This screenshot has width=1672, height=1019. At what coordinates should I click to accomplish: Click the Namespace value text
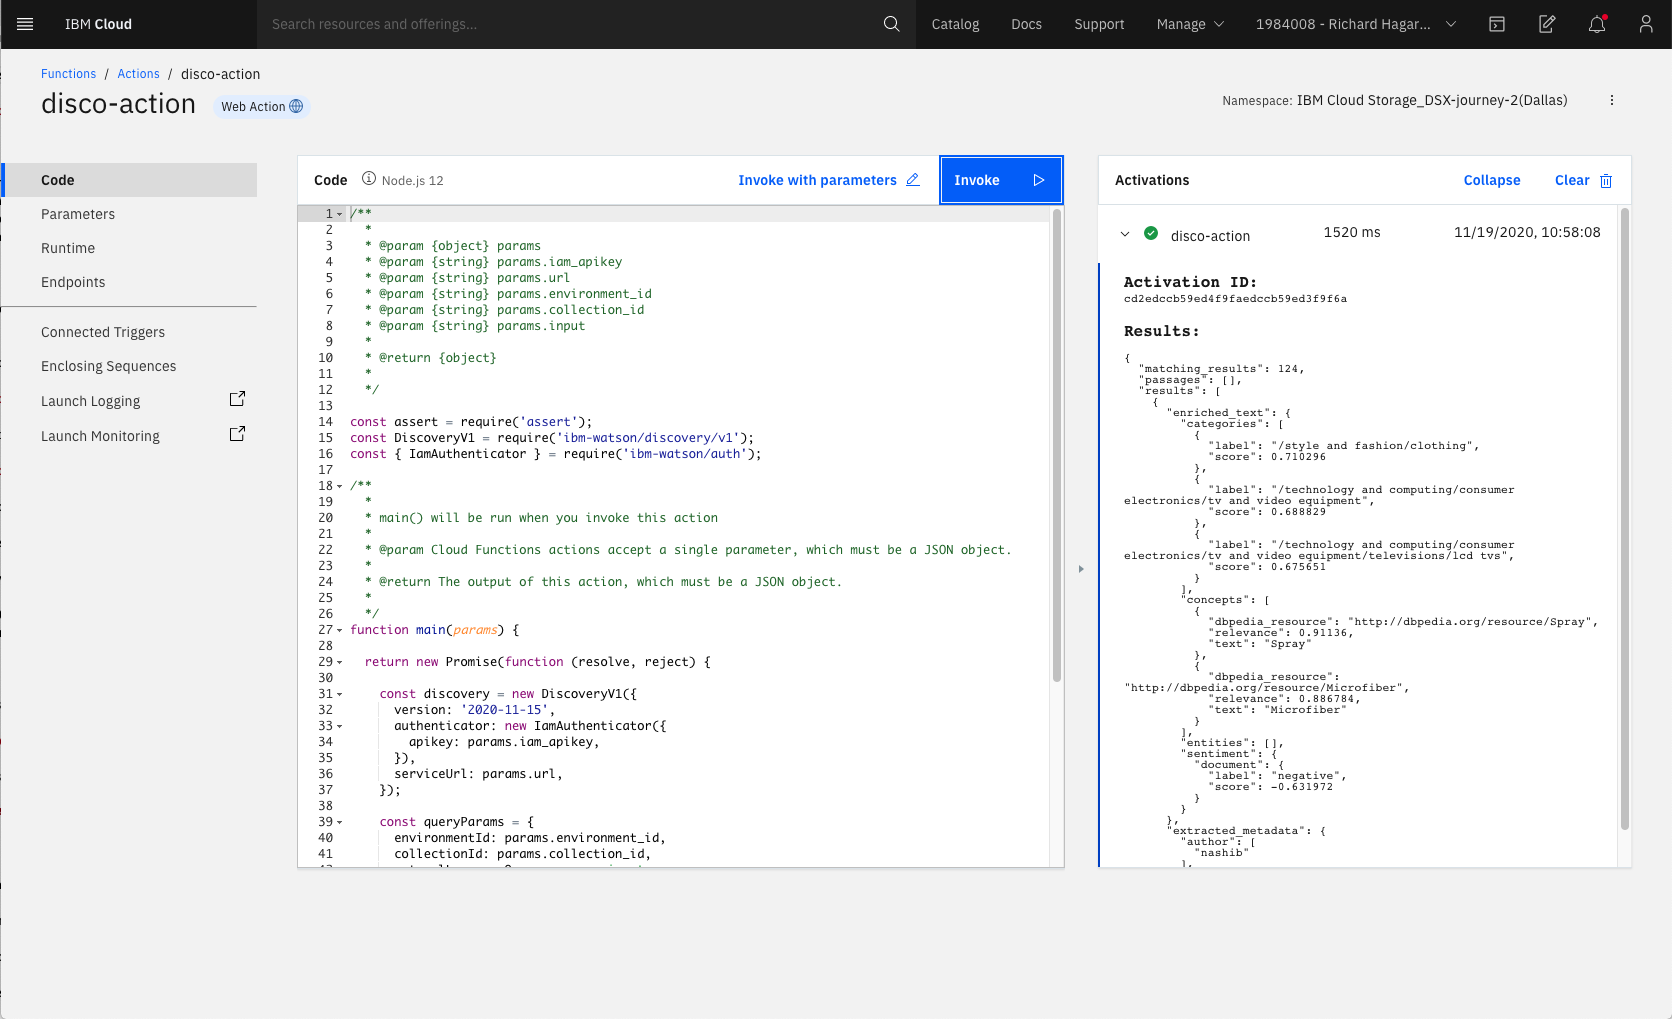[1432, 100]
